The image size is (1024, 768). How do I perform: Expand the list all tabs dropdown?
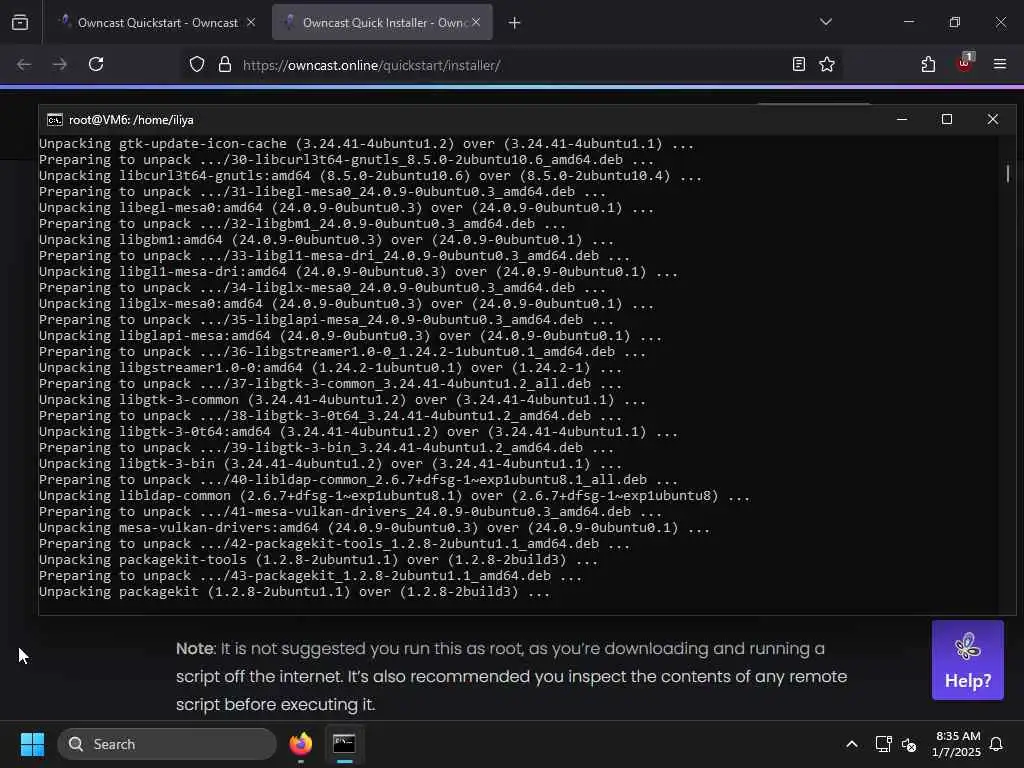click(825, 22)
